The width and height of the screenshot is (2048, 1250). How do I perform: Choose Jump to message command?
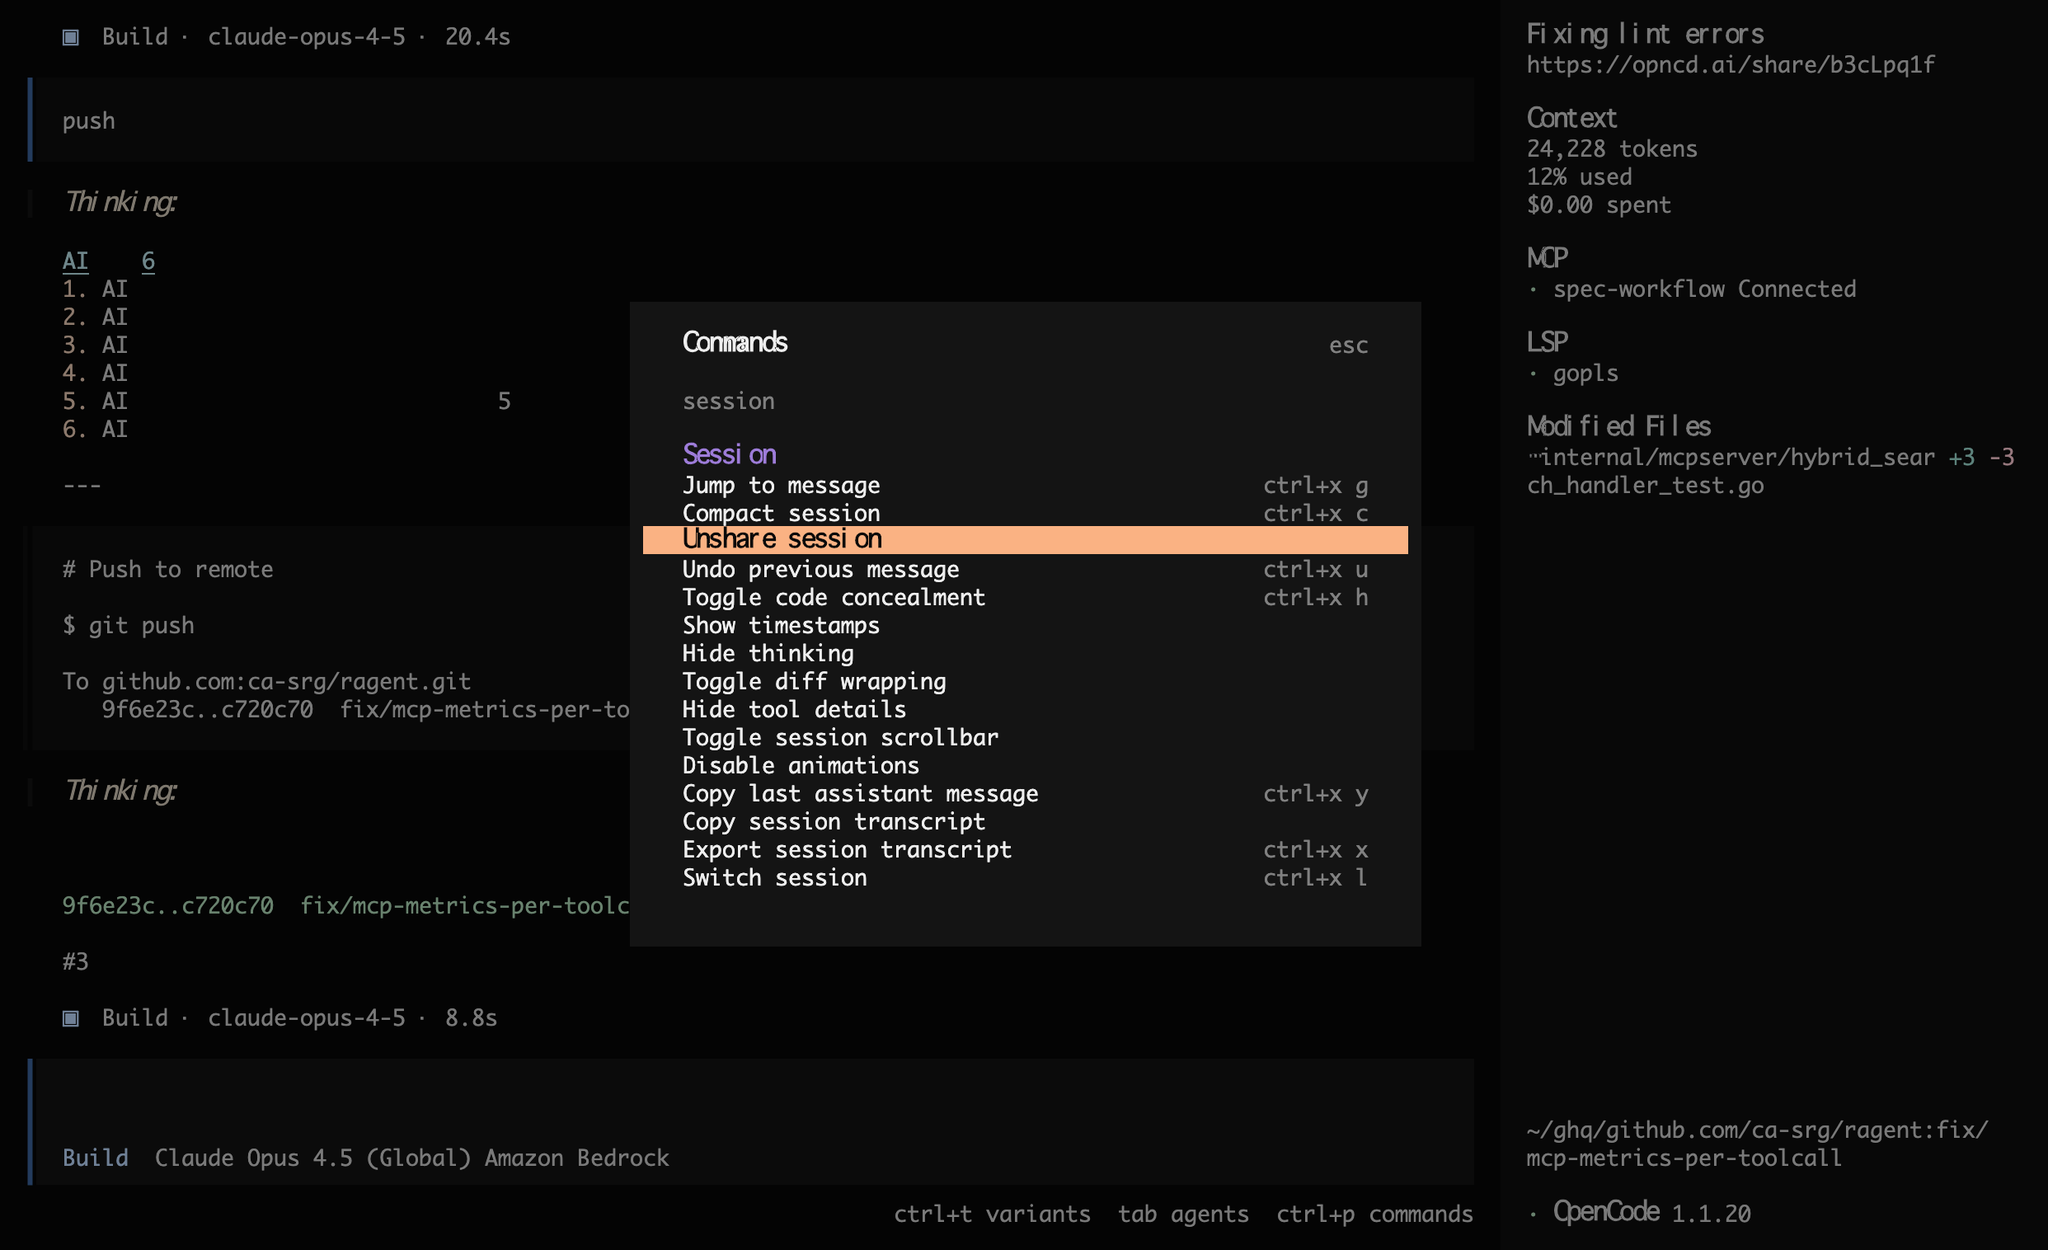point(781,486)
